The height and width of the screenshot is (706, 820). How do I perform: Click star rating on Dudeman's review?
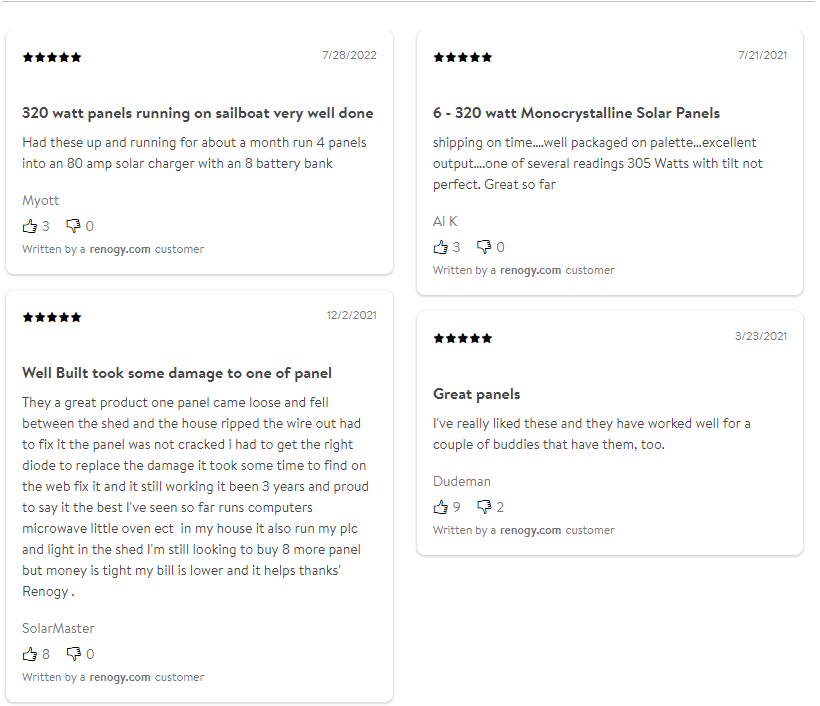(x=463, y=338)
